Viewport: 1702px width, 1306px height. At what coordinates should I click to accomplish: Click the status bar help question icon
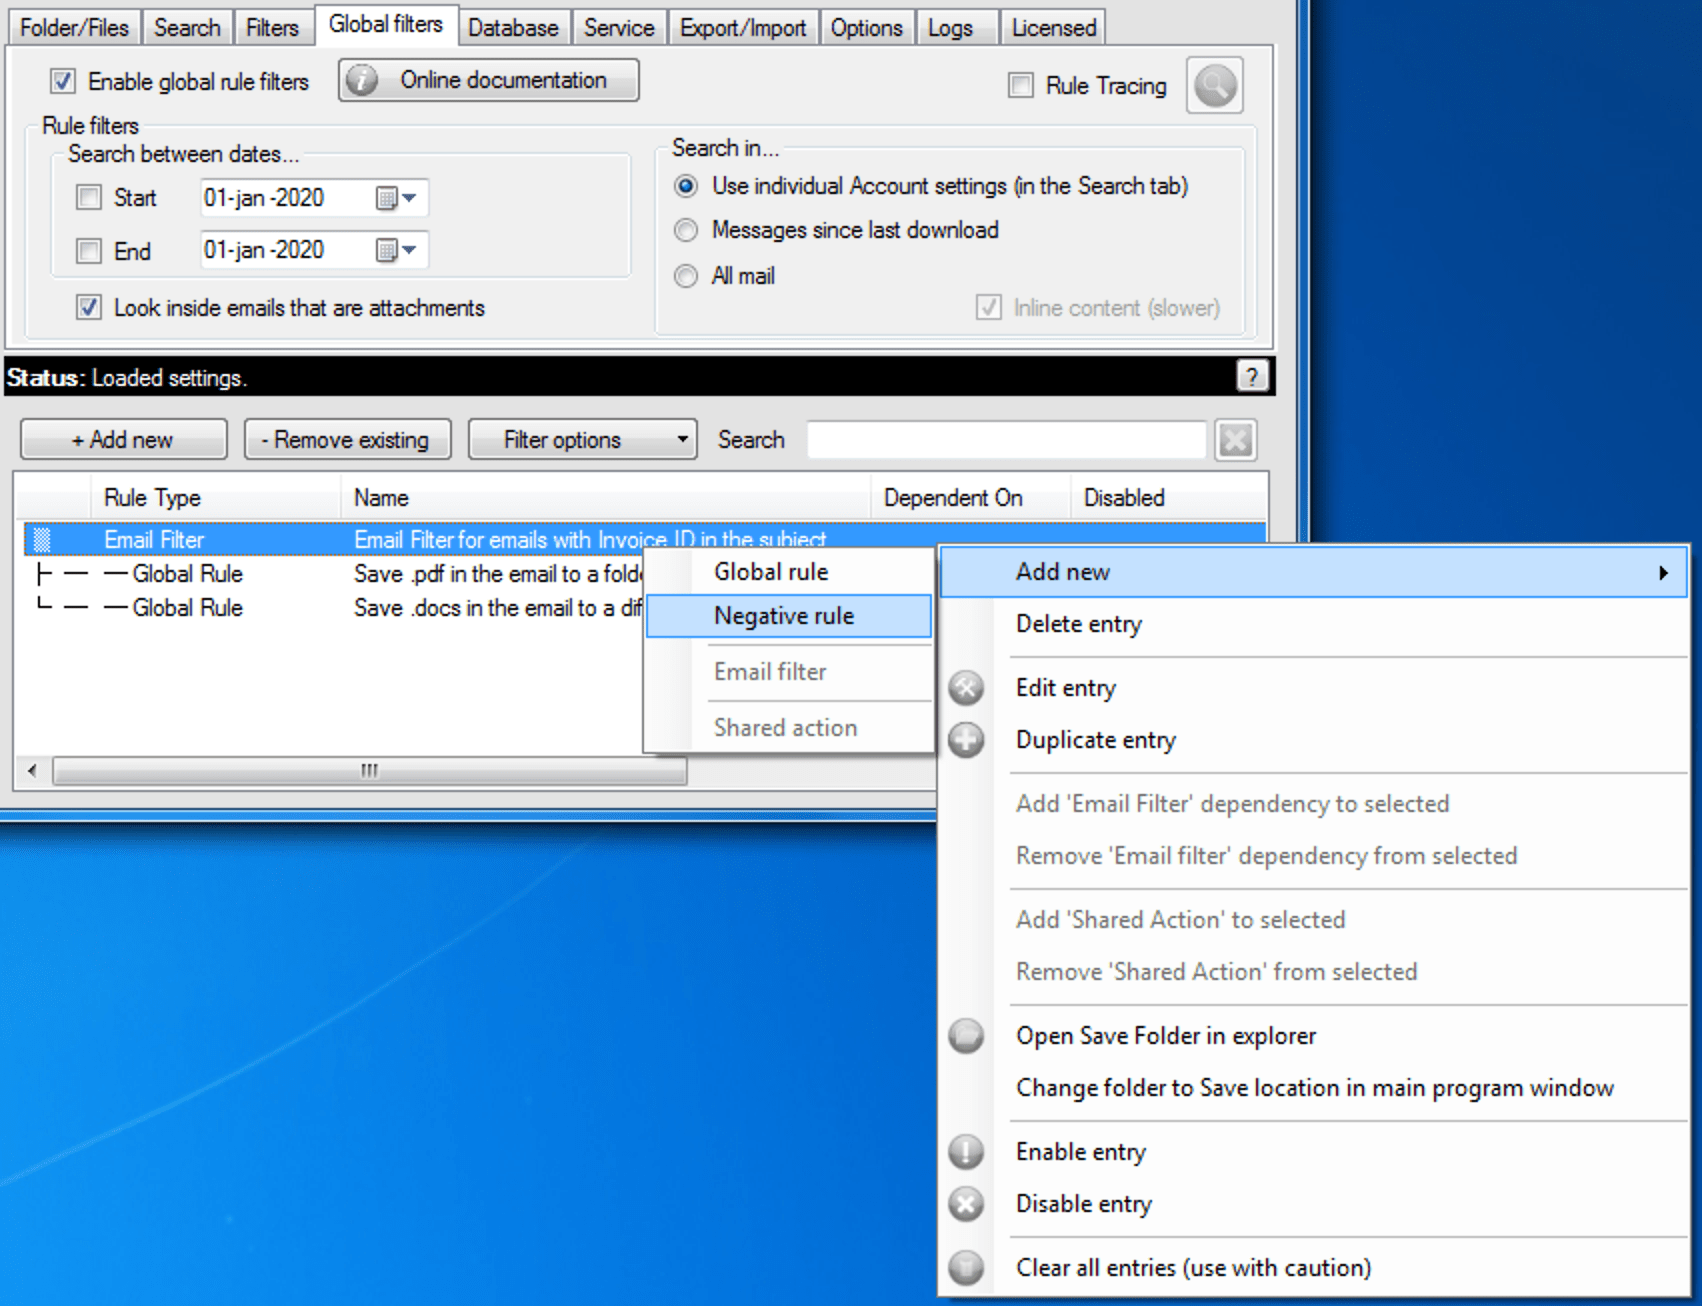pyautogui.click(x=1251, y=376)
